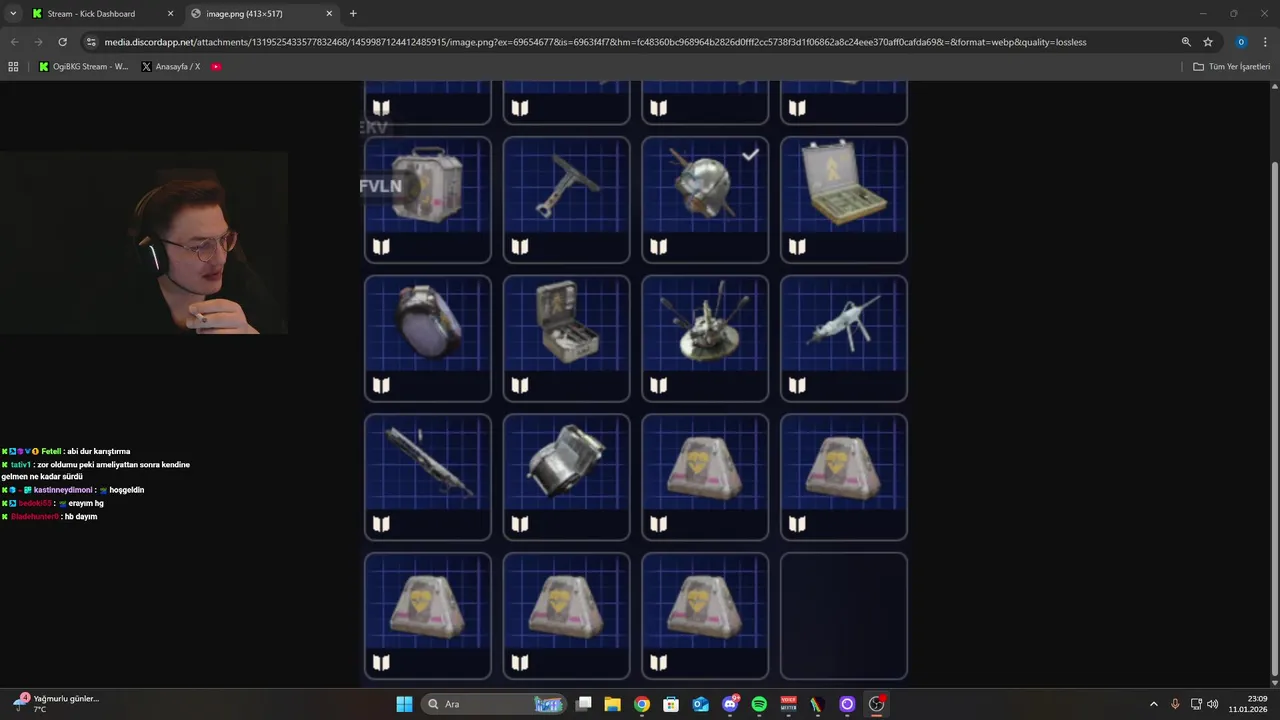Click the mounted turret gun item card
The image size is (1280, 720).
tap(843, 339)
